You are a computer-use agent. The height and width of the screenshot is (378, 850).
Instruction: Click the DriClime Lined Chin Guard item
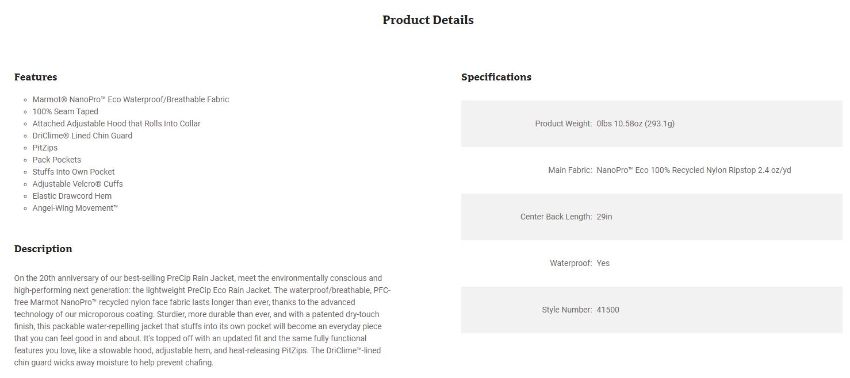point(82,136)
